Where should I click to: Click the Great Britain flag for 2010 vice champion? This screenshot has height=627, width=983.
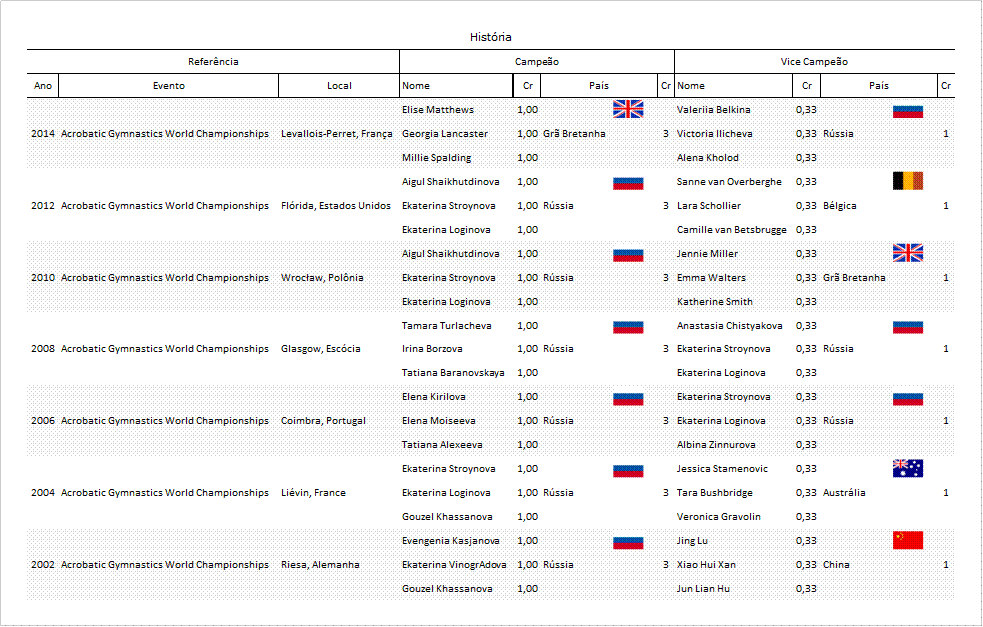[908, 253]
